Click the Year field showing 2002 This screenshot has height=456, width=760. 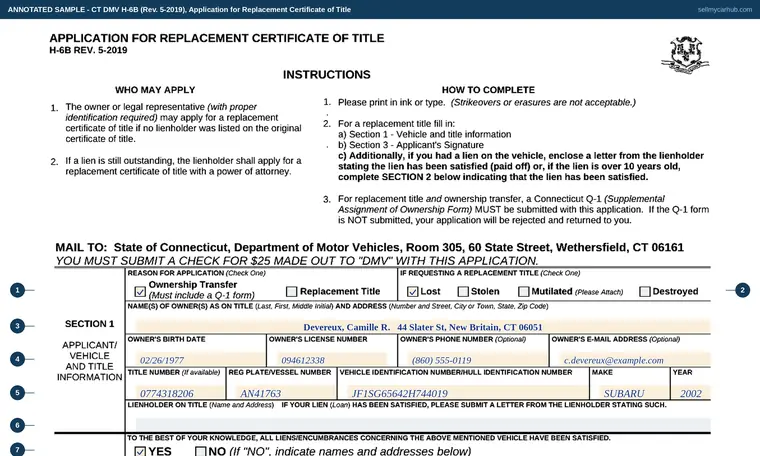point(695,393)
